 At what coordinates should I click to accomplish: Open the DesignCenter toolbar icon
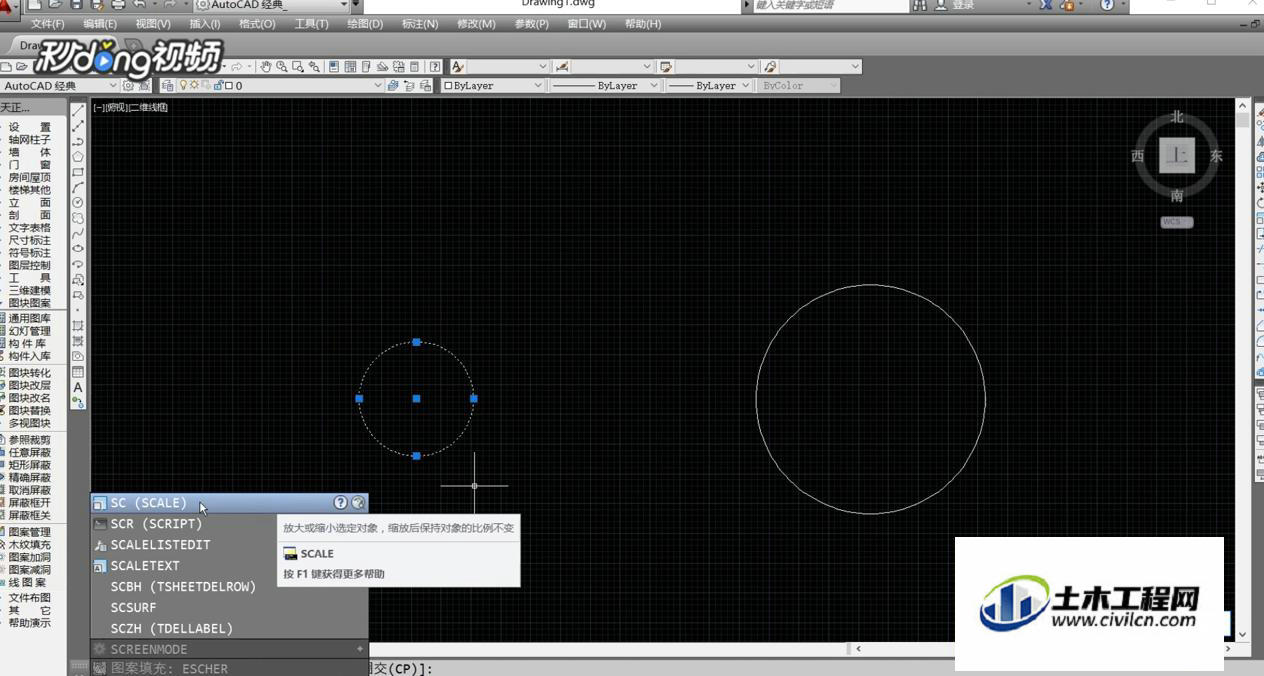(x=350, y=67)
